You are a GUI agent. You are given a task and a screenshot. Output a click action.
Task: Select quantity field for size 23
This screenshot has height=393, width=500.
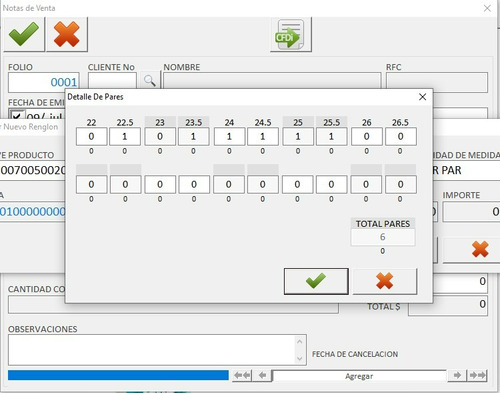click(160, 136)
